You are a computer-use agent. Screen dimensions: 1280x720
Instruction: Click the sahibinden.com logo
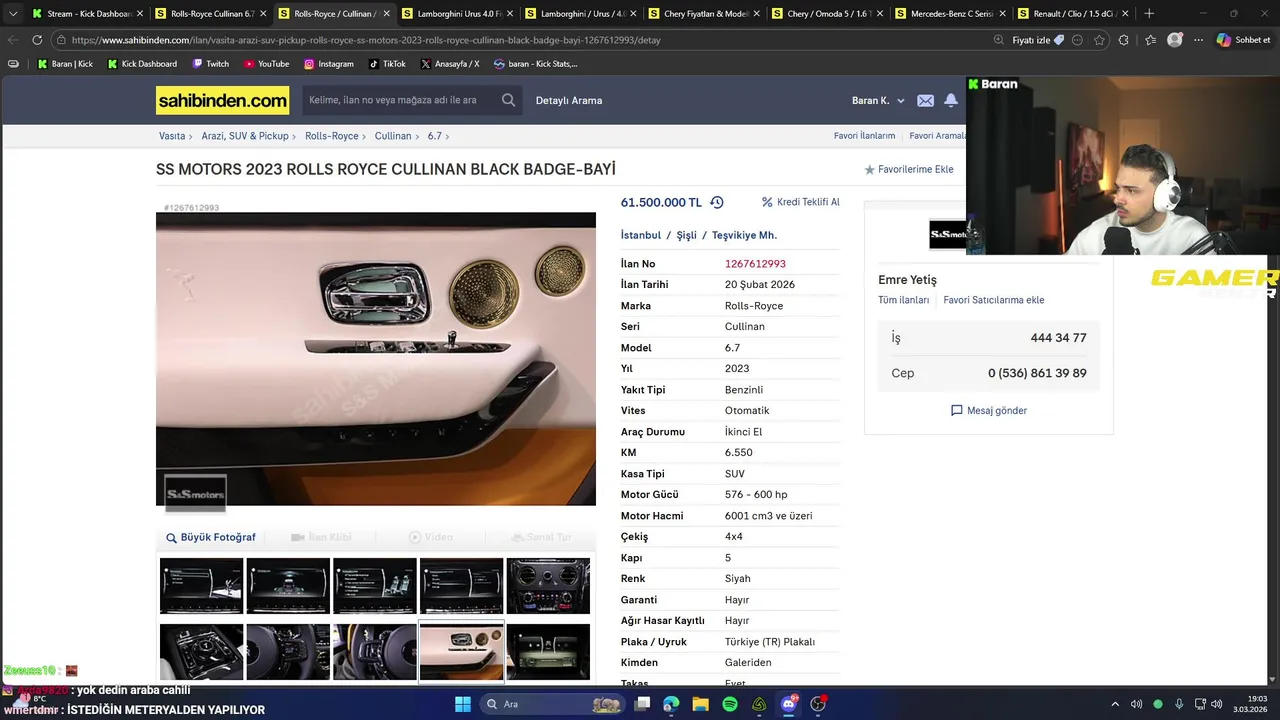tap(222, 100)
